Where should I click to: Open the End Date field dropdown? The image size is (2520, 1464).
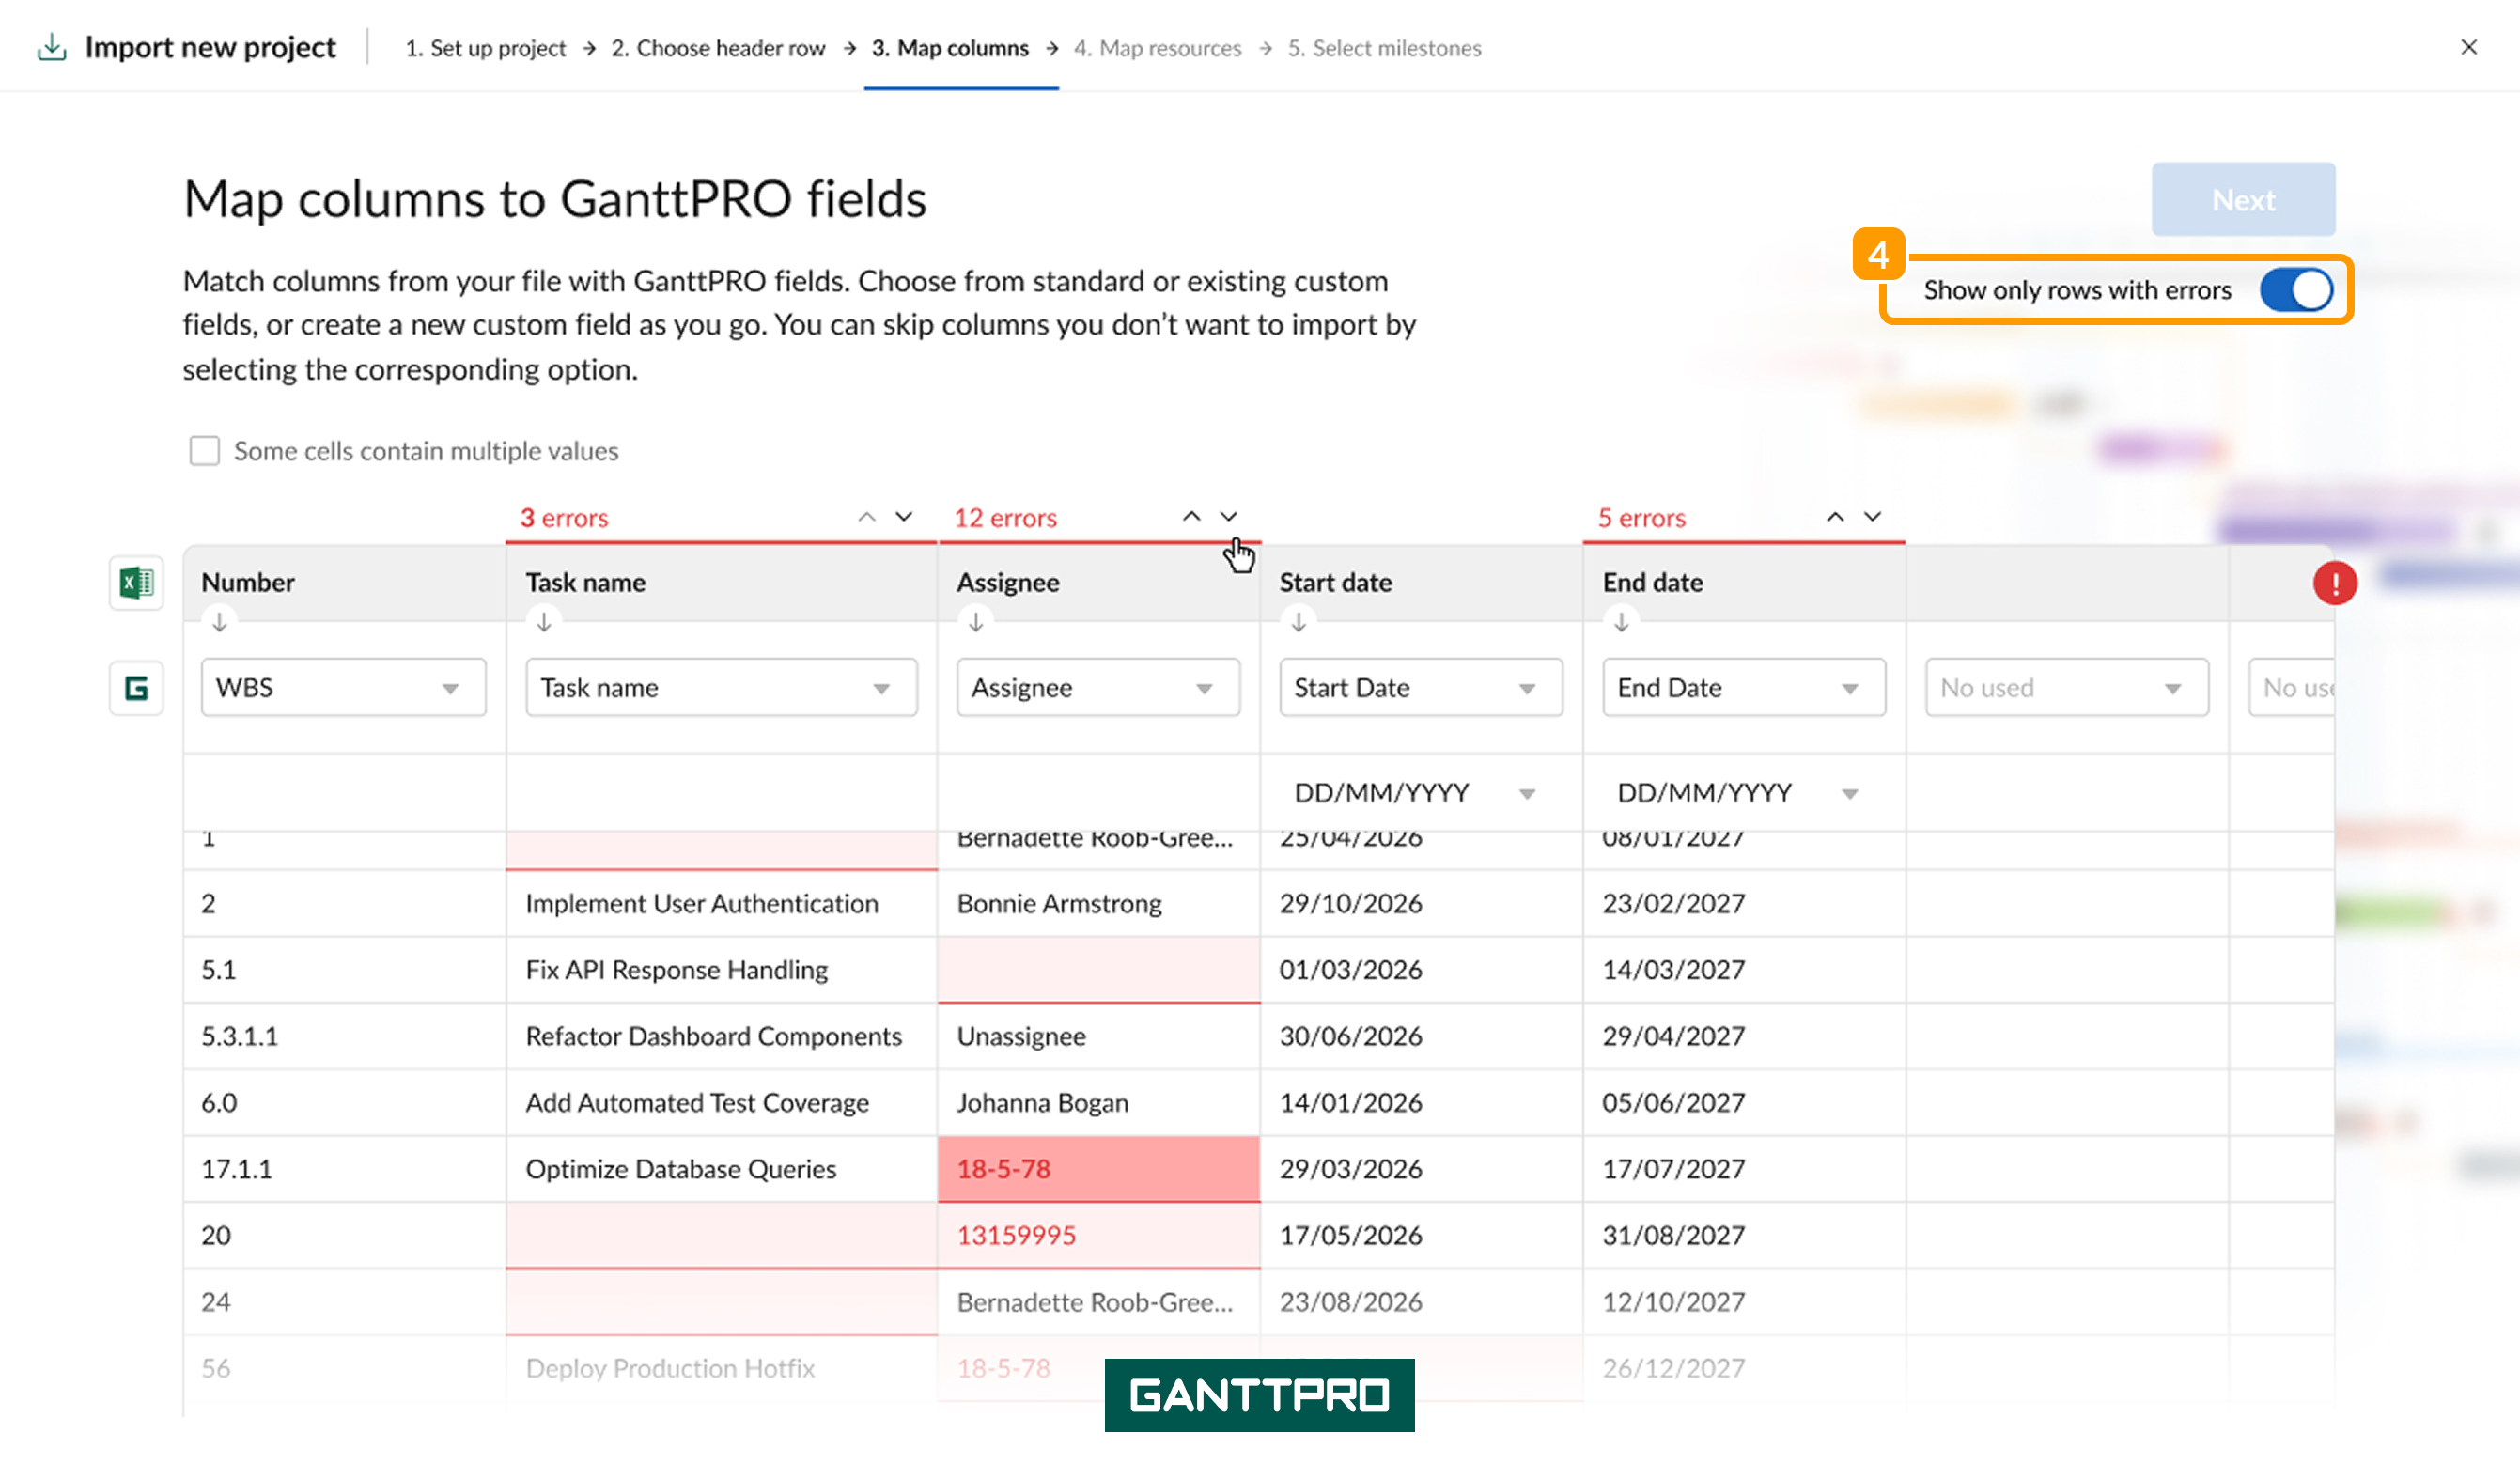point(1744,688)
